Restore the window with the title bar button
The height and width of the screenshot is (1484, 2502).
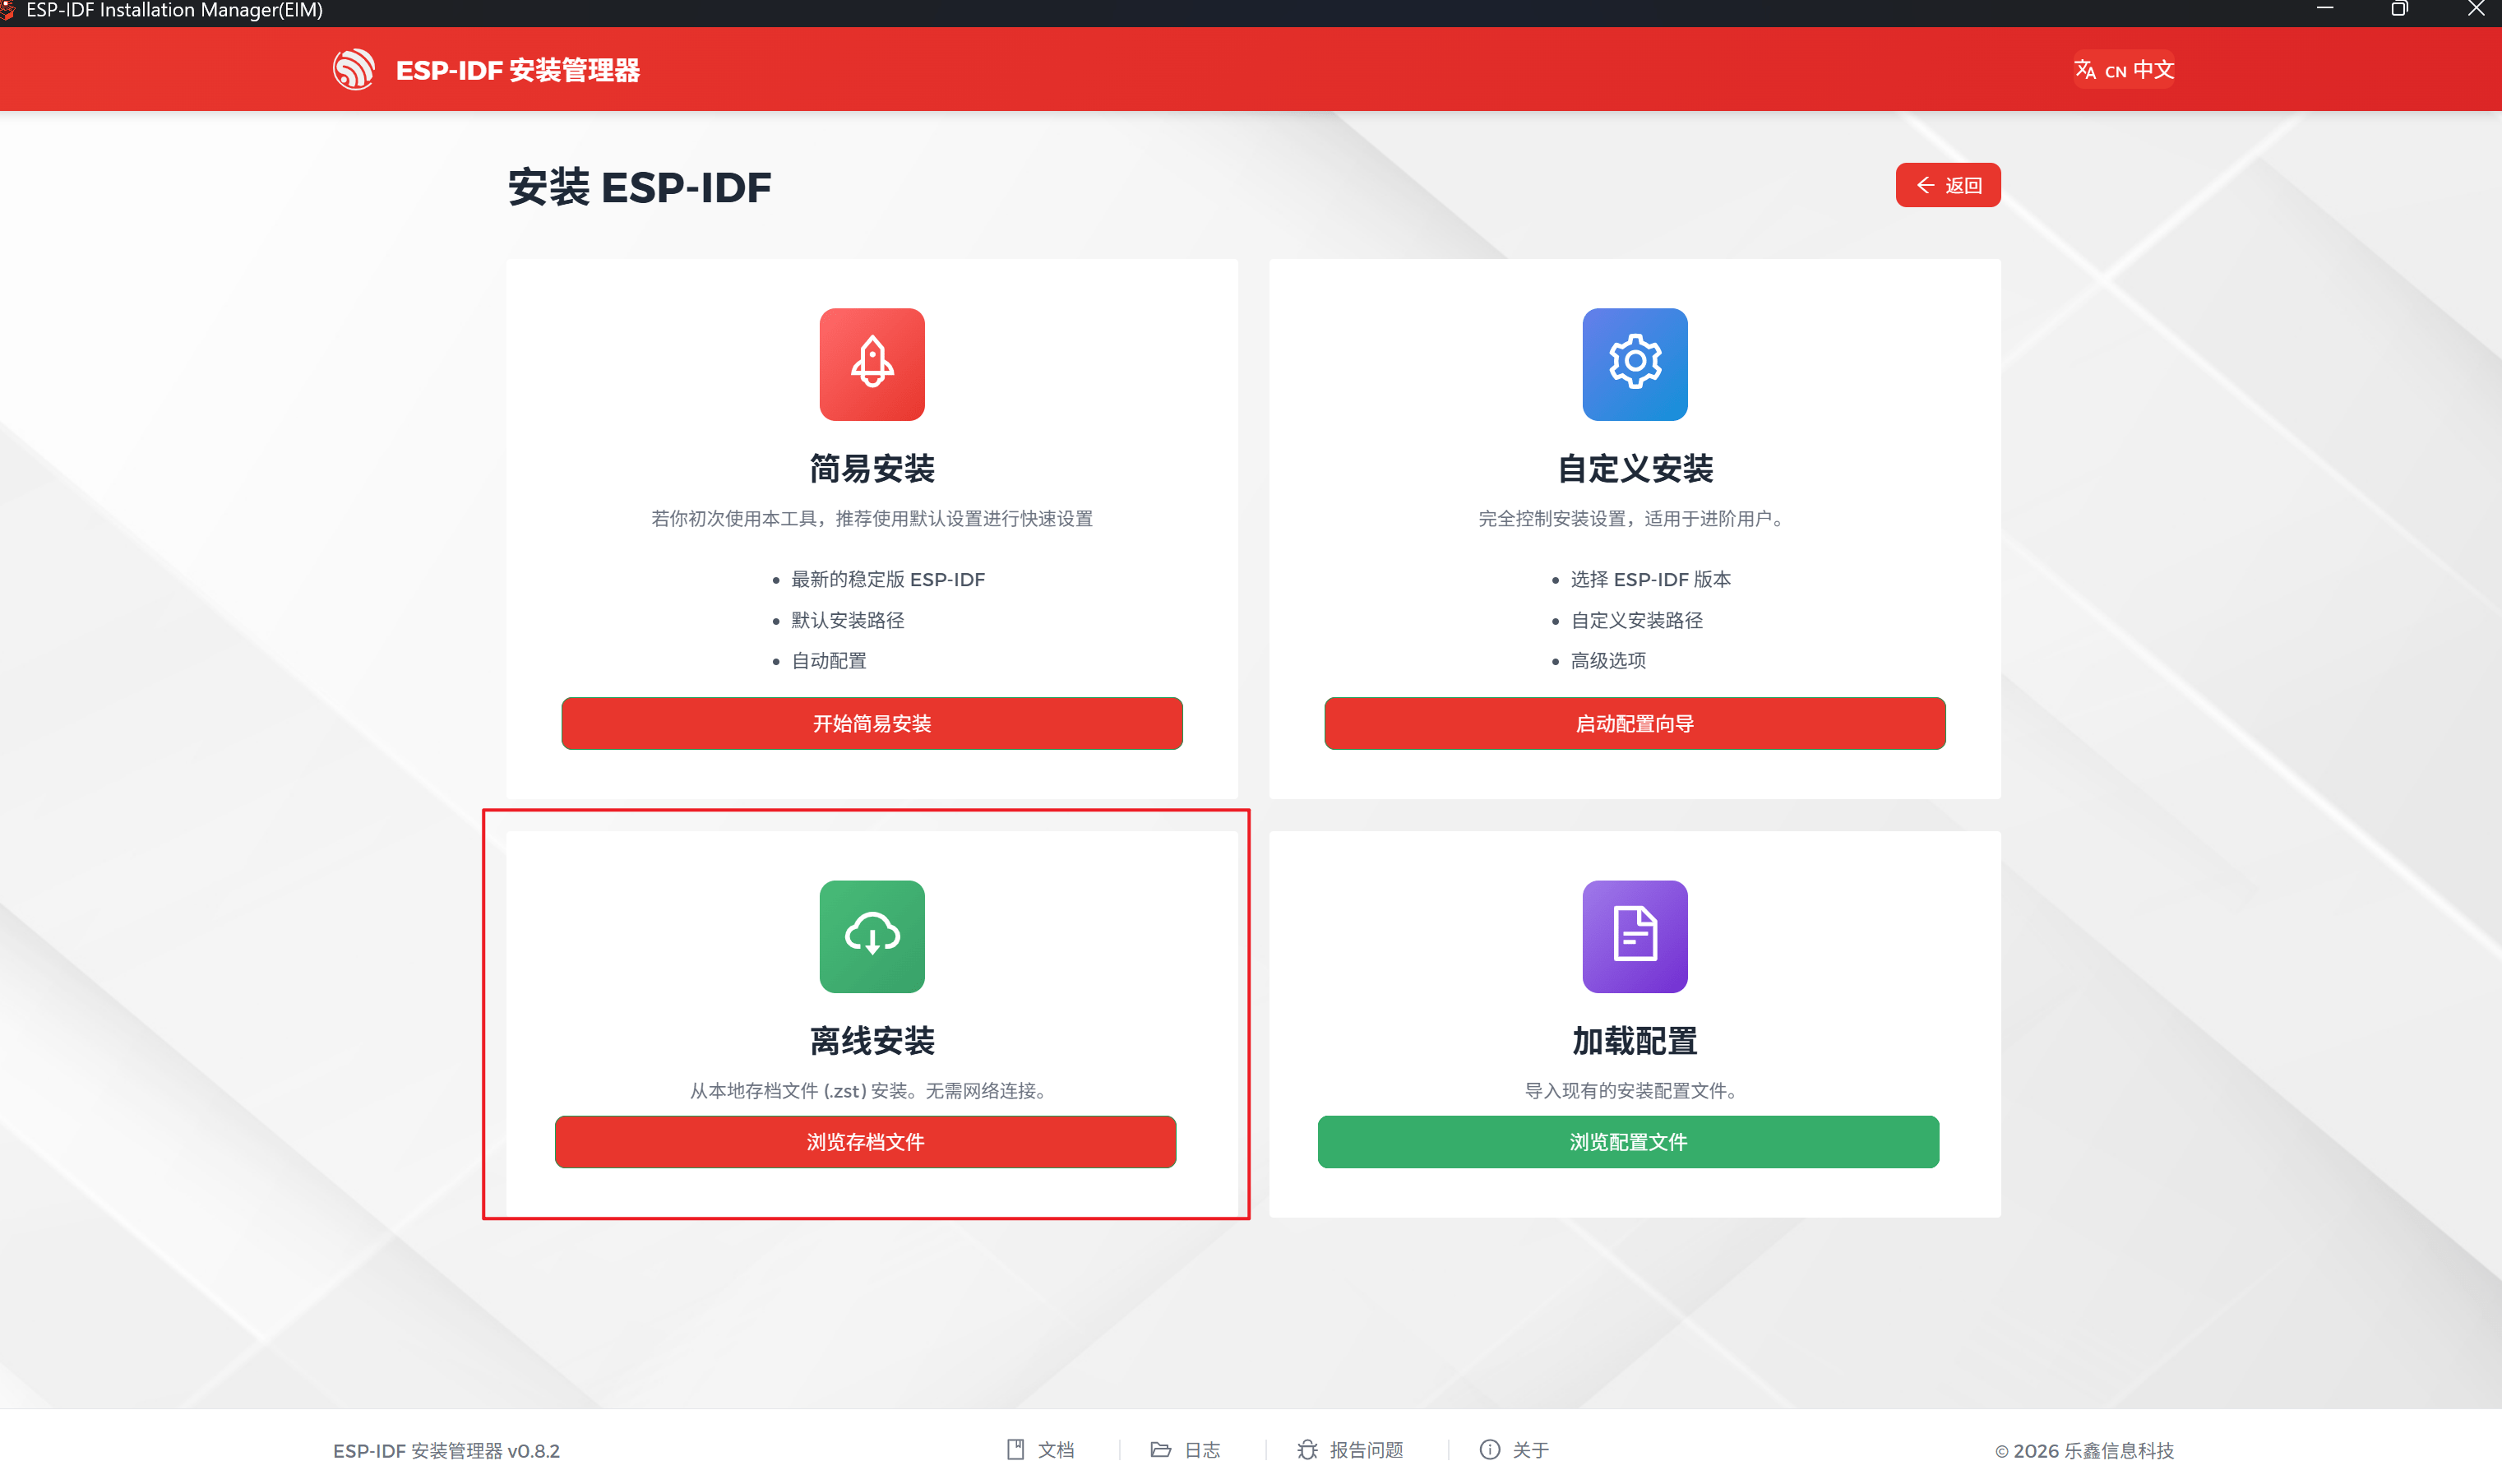tap(2399, 10)
